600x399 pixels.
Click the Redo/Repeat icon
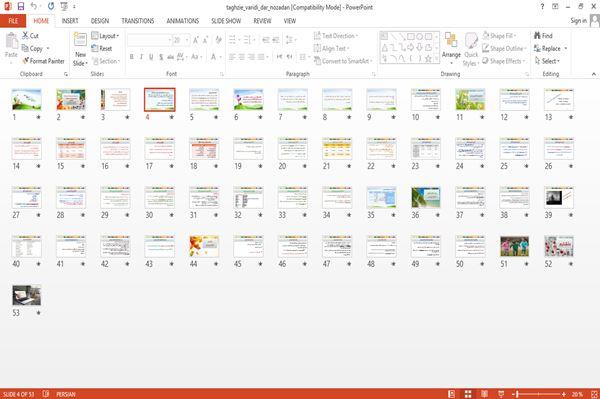pos(51,7)
